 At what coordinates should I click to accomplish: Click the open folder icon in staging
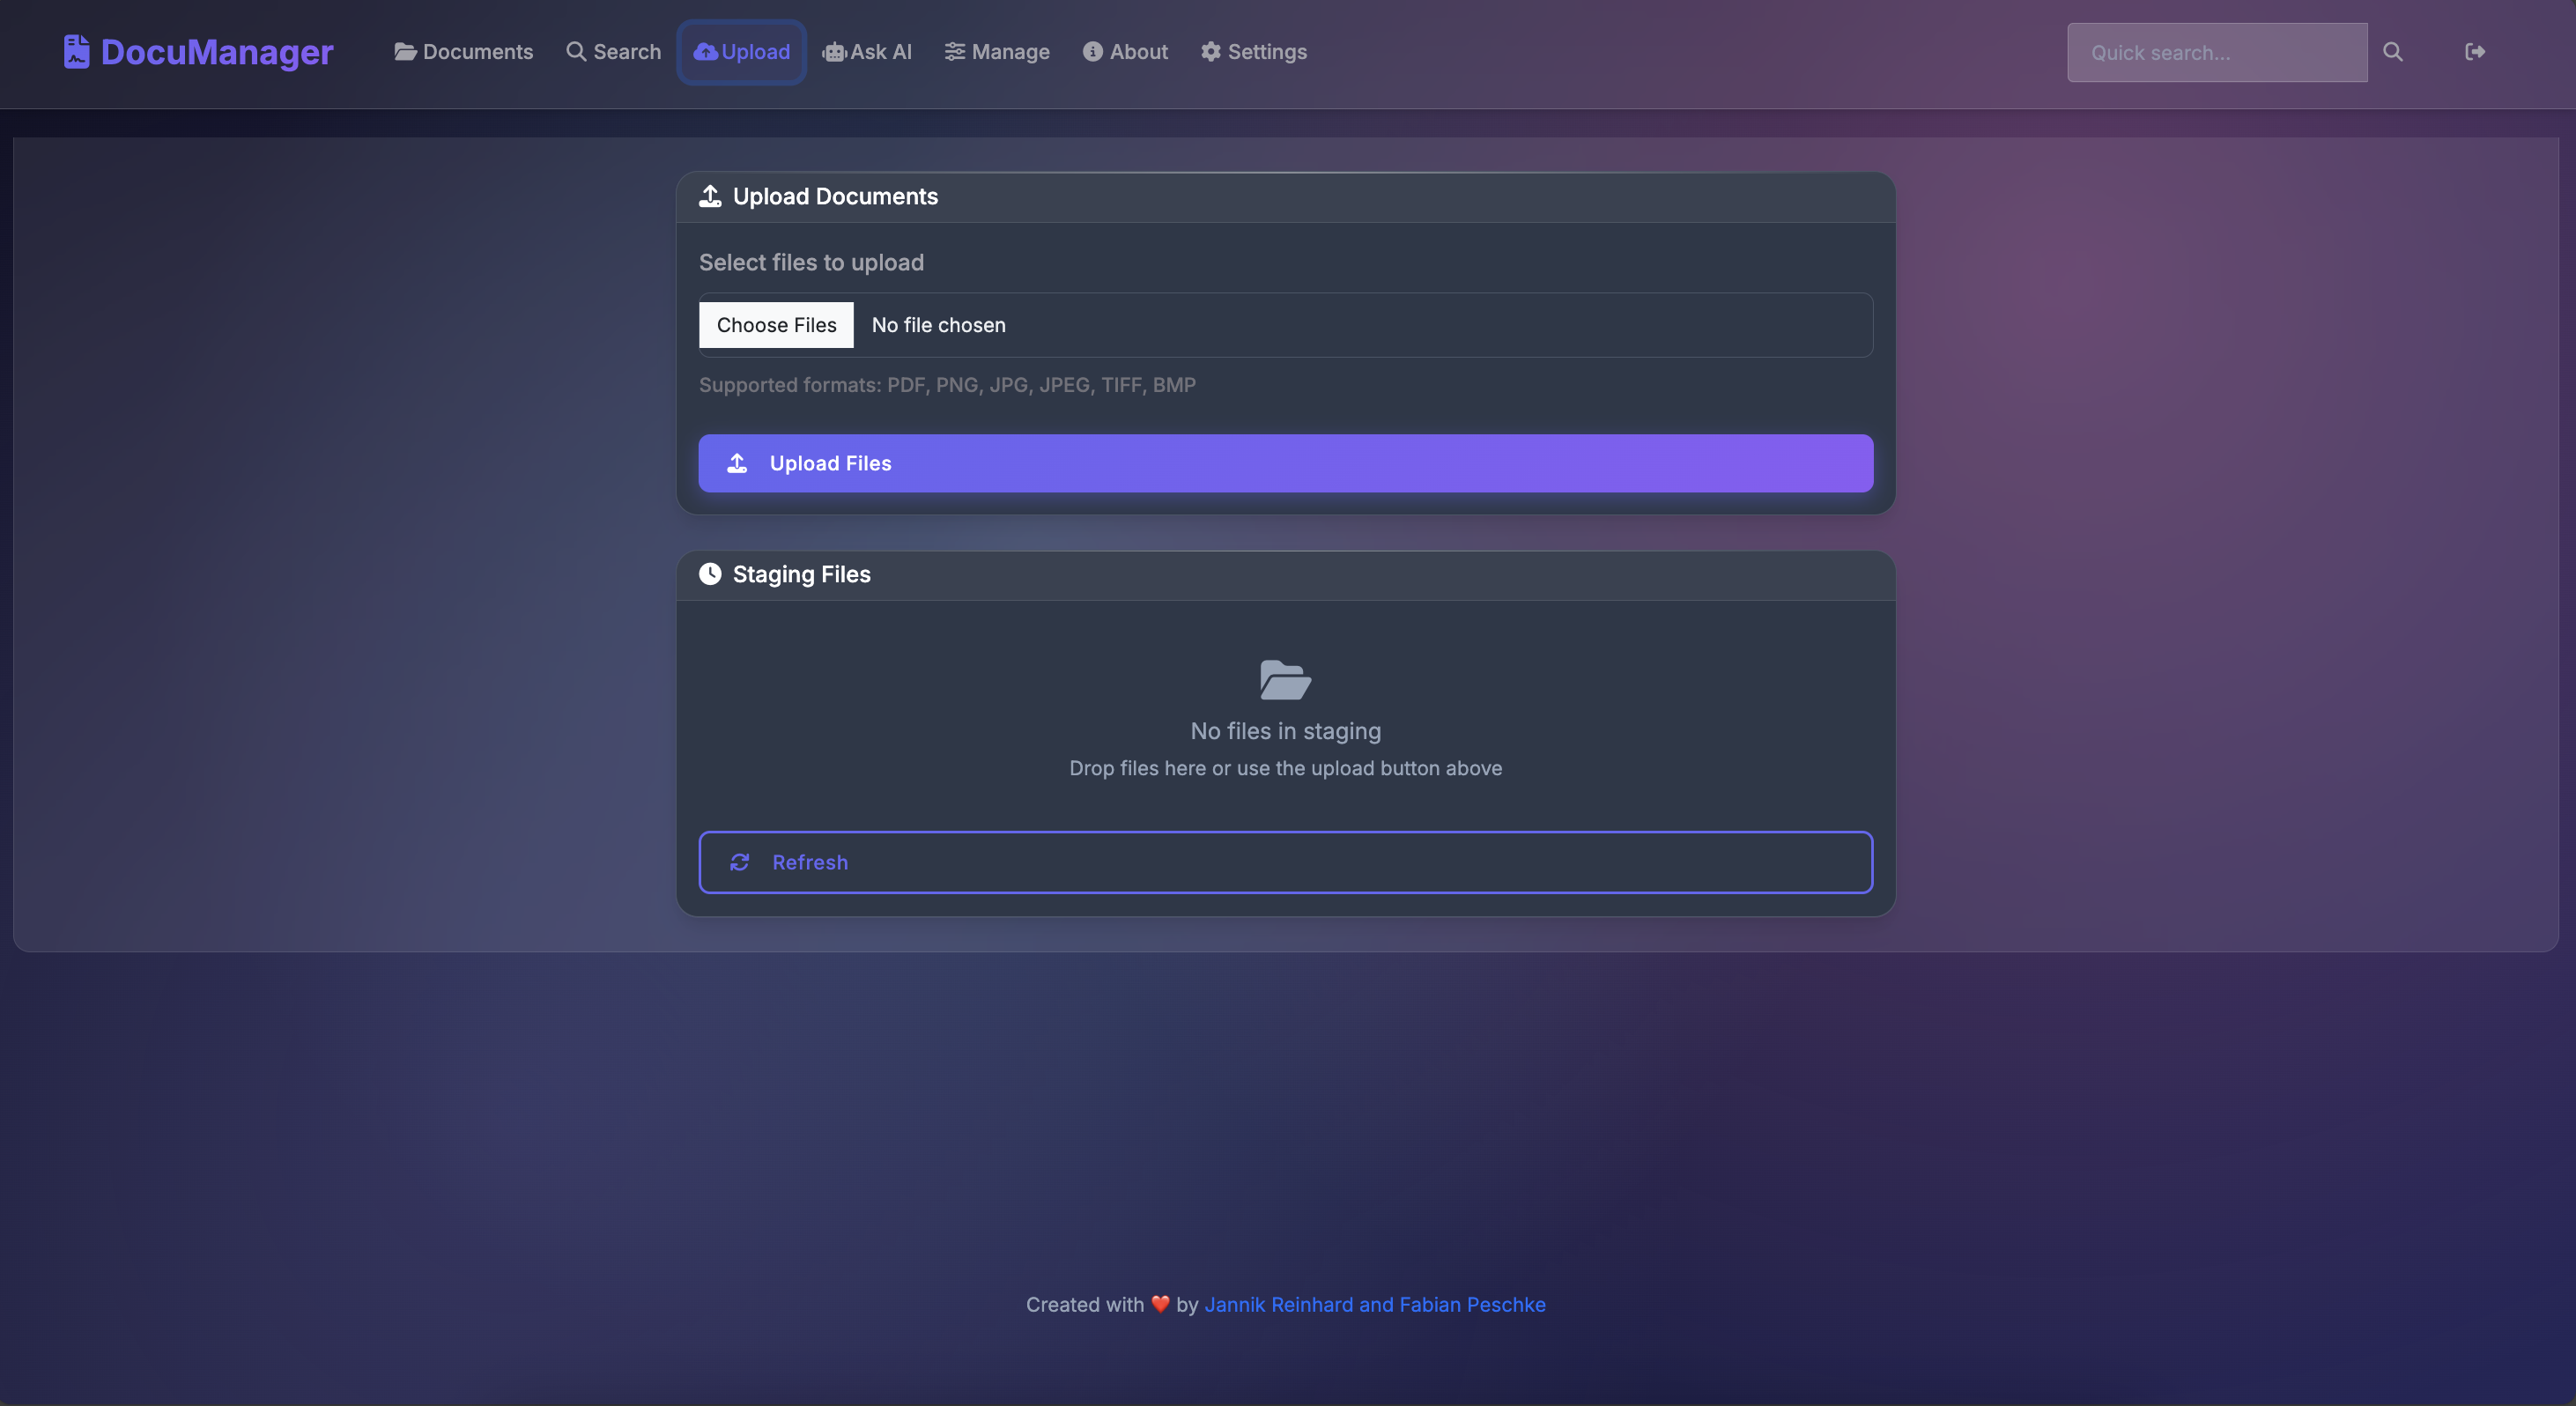coord(1286,680)
